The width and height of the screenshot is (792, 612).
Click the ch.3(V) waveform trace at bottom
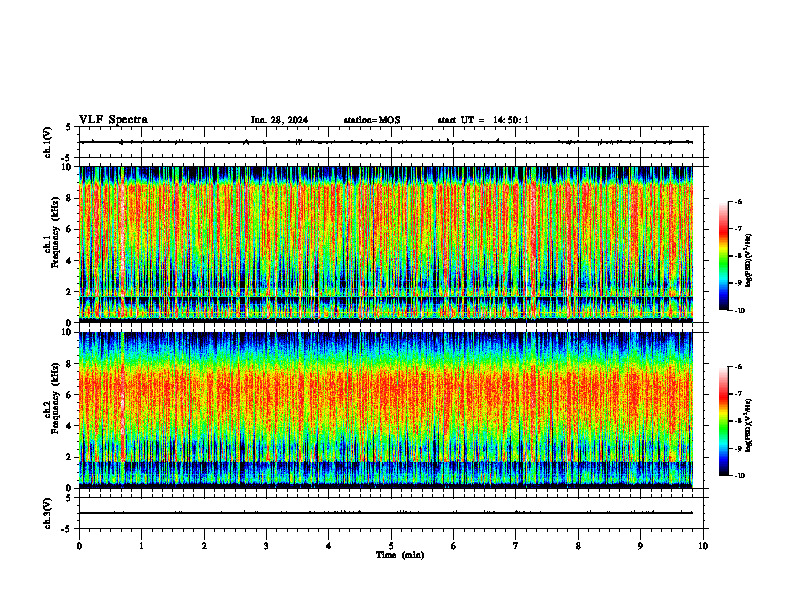point(386,513)
